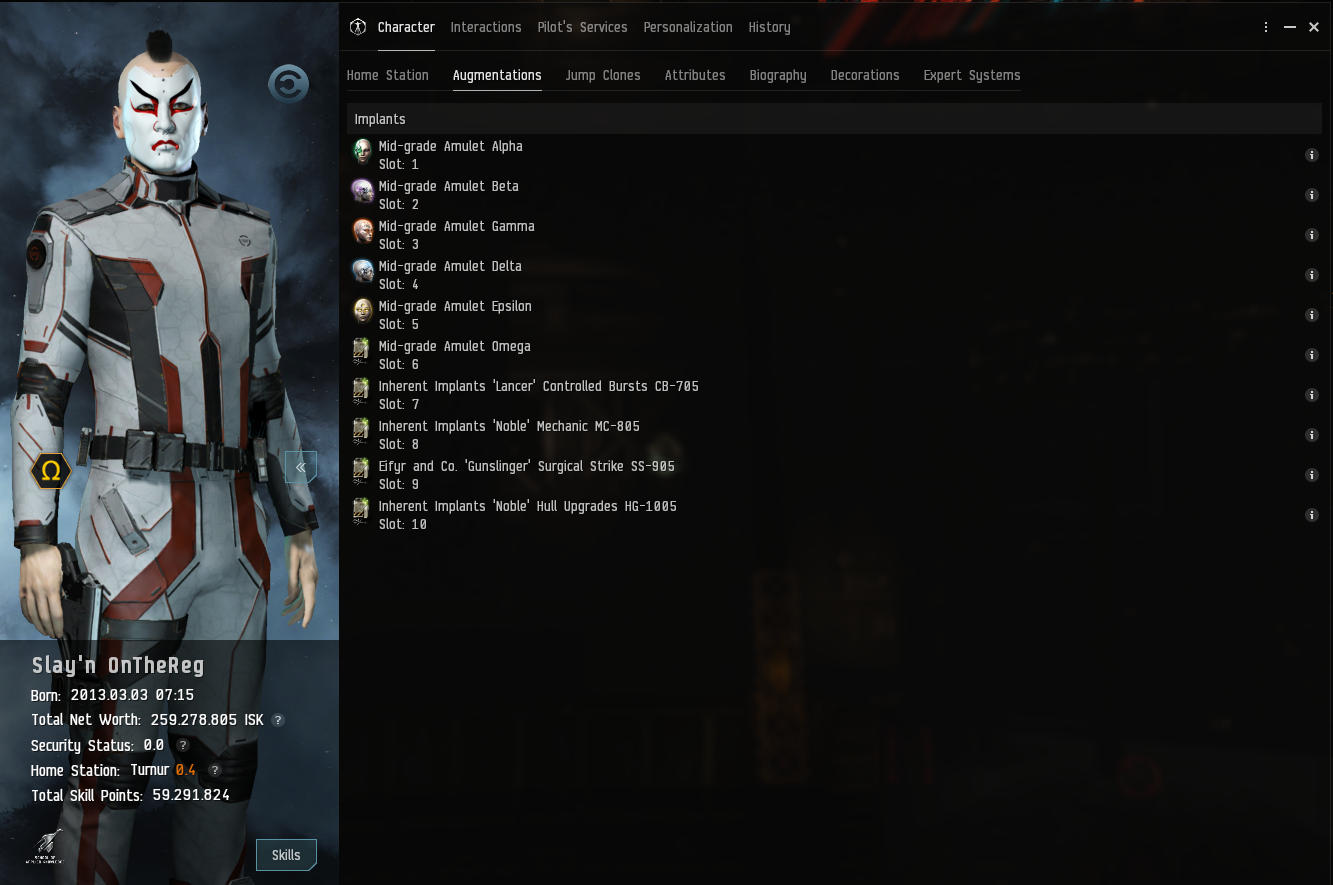Image resolution: width=1333 pixels, height=885 pixels.
Task: Close the character sheet window
Action: (1314, 27)
